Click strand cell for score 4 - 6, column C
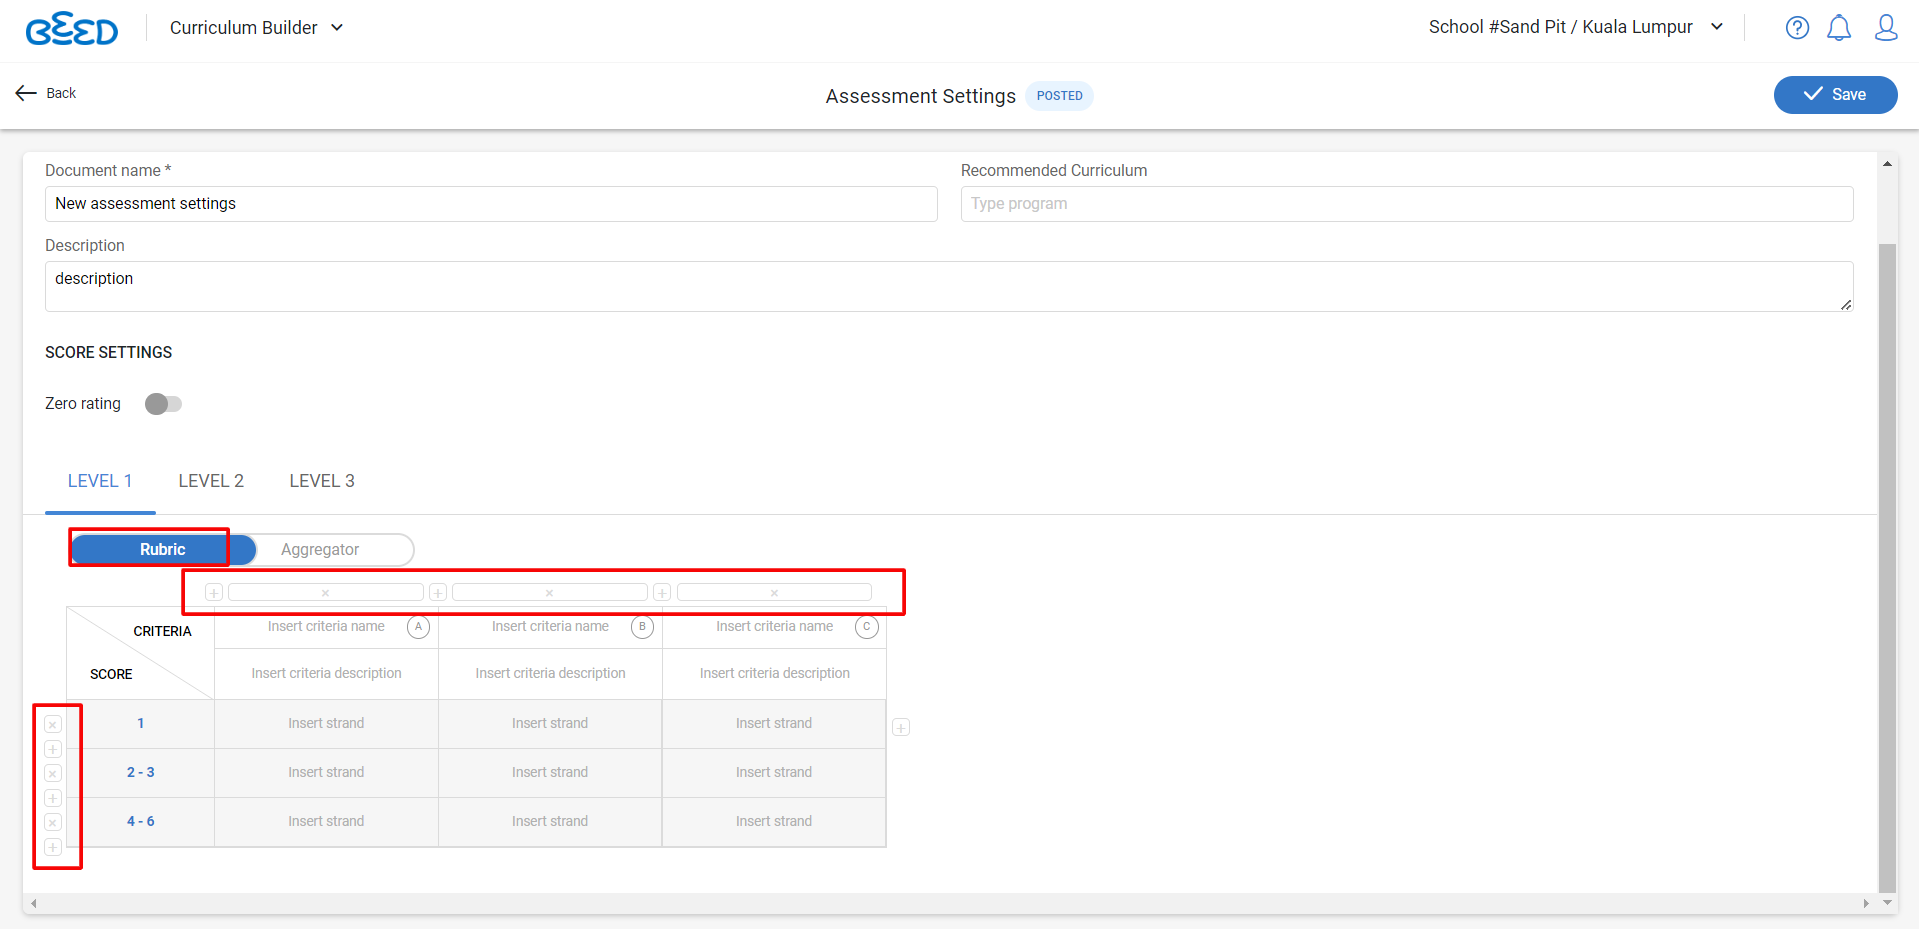Viewport: 1919px width, 929px height. click(774, 822)
